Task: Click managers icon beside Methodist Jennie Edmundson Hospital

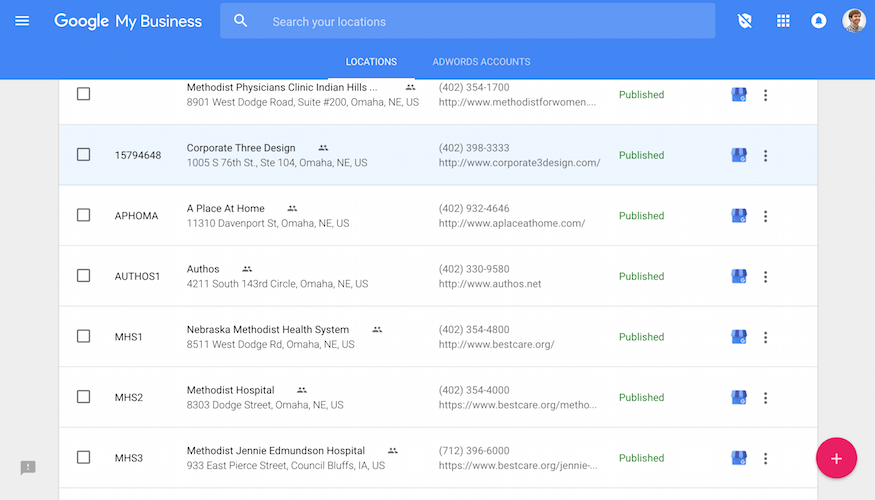Action: 393,451
